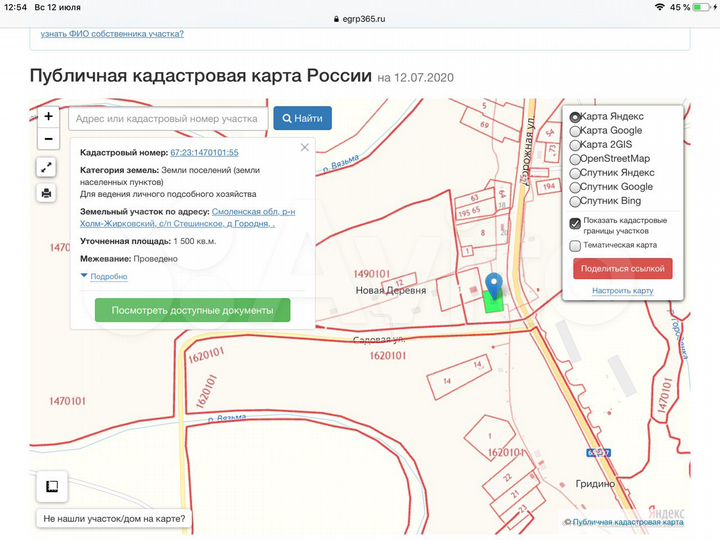Tap the Wi-Fi status icon
Image resolution: width=720 pixels, height=540 pixels.
pyautogui.click(x=660, y=7)
